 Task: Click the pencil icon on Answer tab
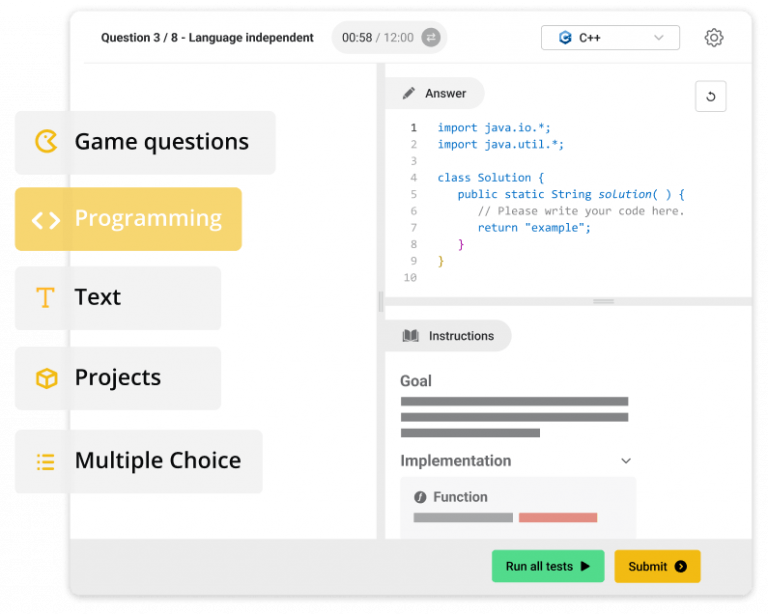(x=408, y=94)
